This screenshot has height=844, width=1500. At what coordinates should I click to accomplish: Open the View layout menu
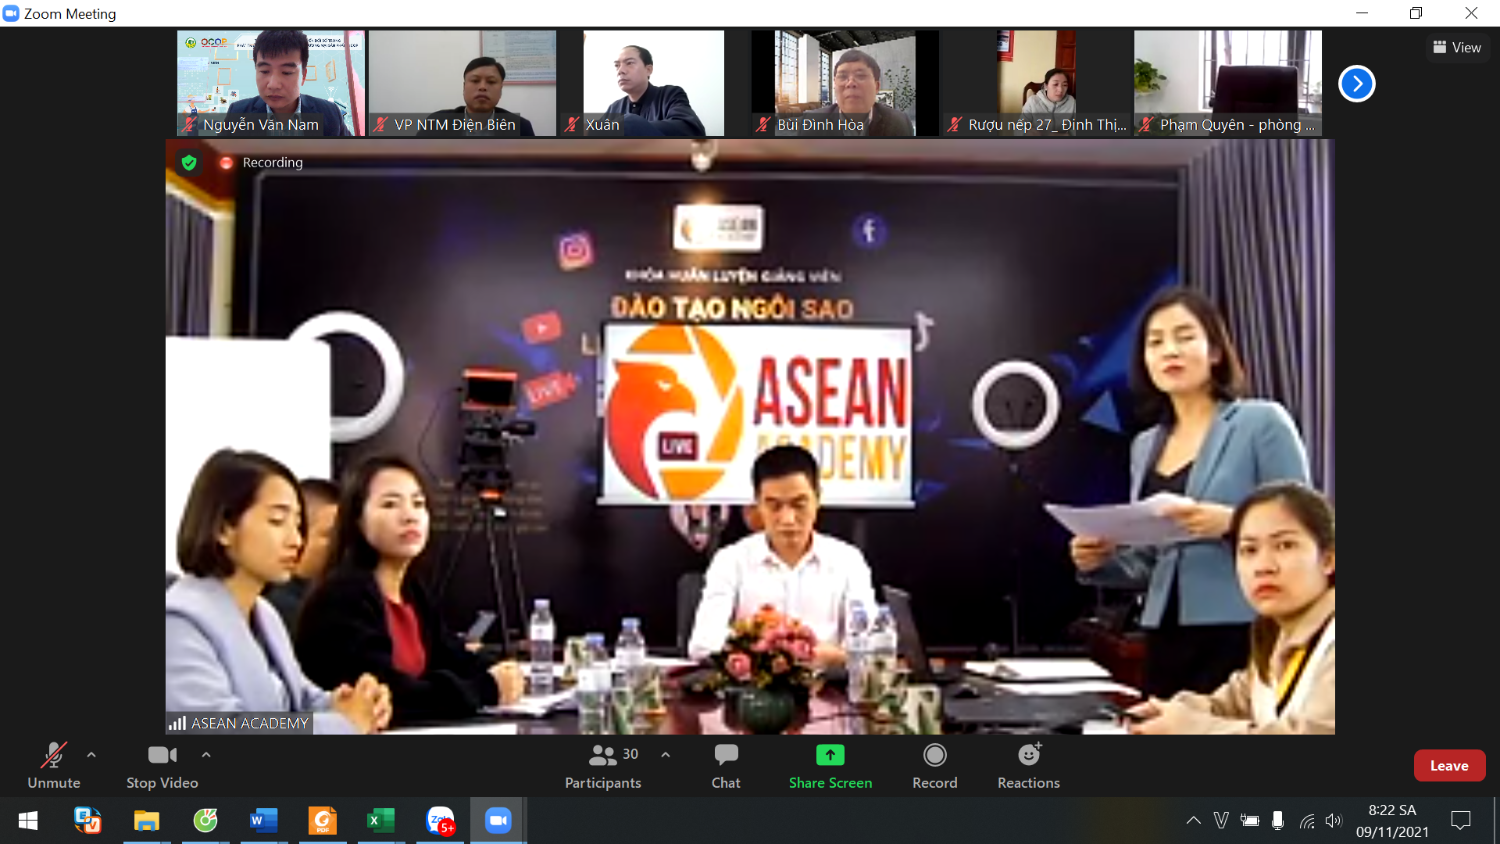click(x=1457, y=47)
